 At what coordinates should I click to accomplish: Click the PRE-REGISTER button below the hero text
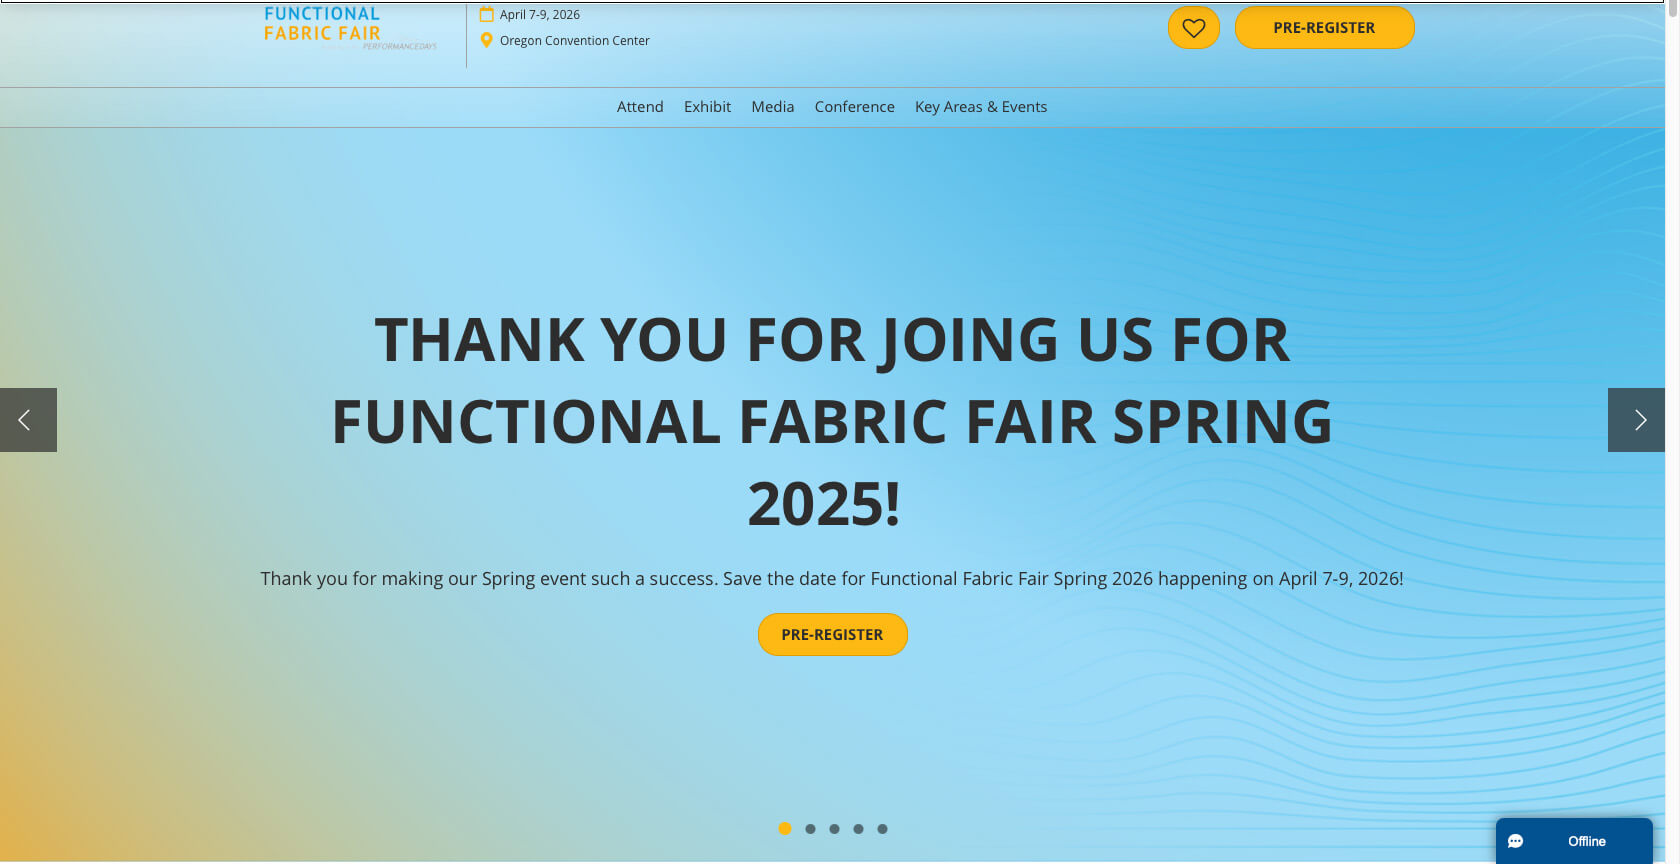point(832,635)
